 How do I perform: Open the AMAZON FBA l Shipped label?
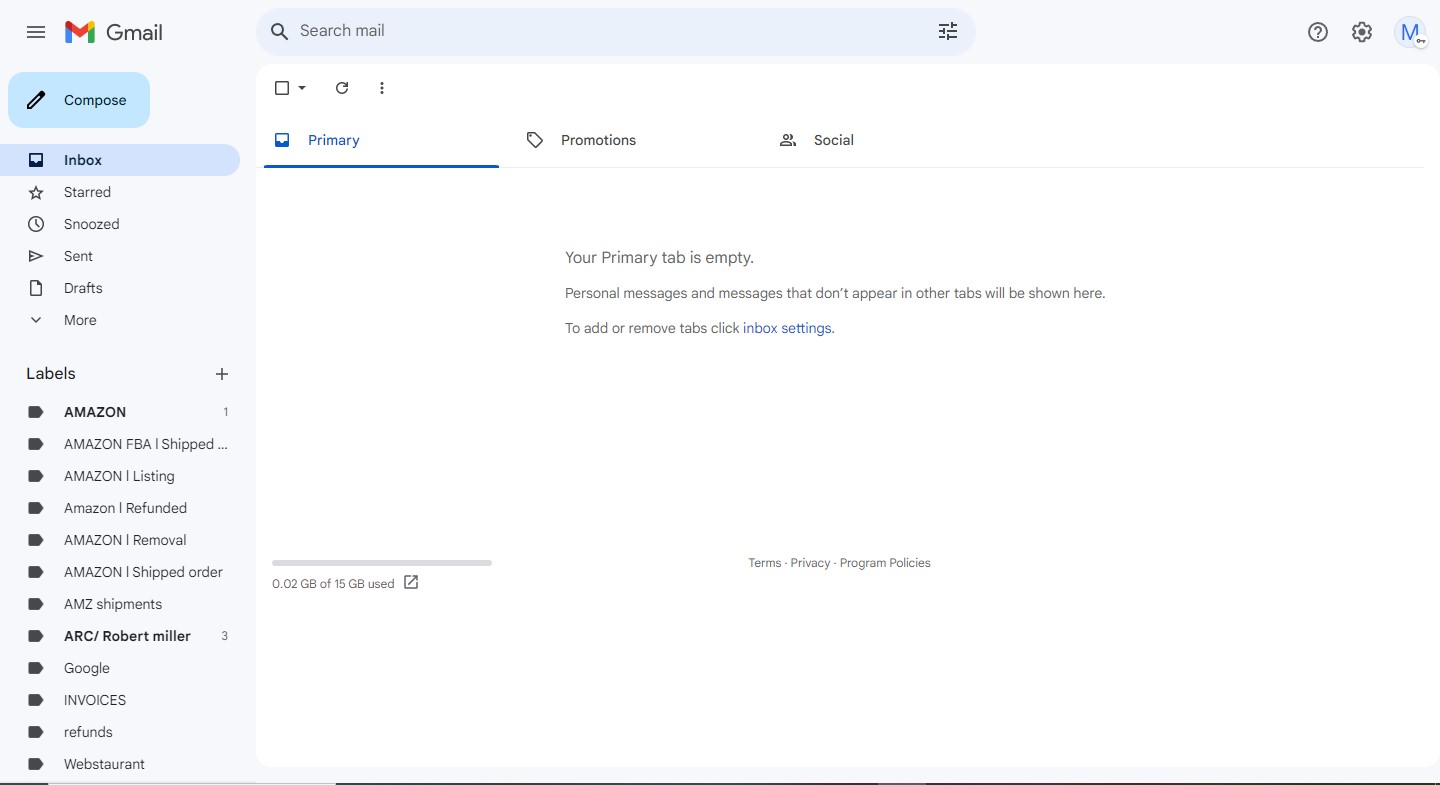point(120,444)
